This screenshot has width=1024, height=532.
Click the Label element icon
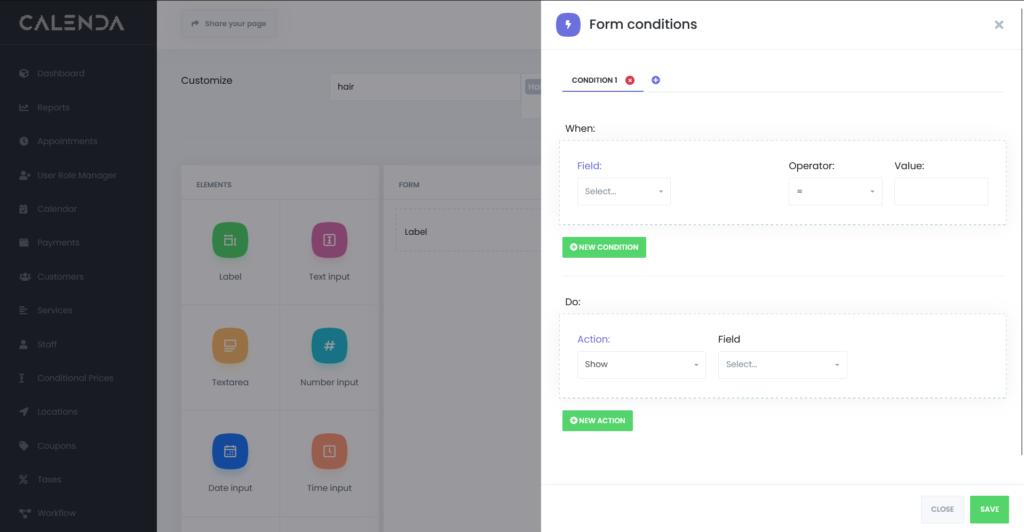(229, 240)
